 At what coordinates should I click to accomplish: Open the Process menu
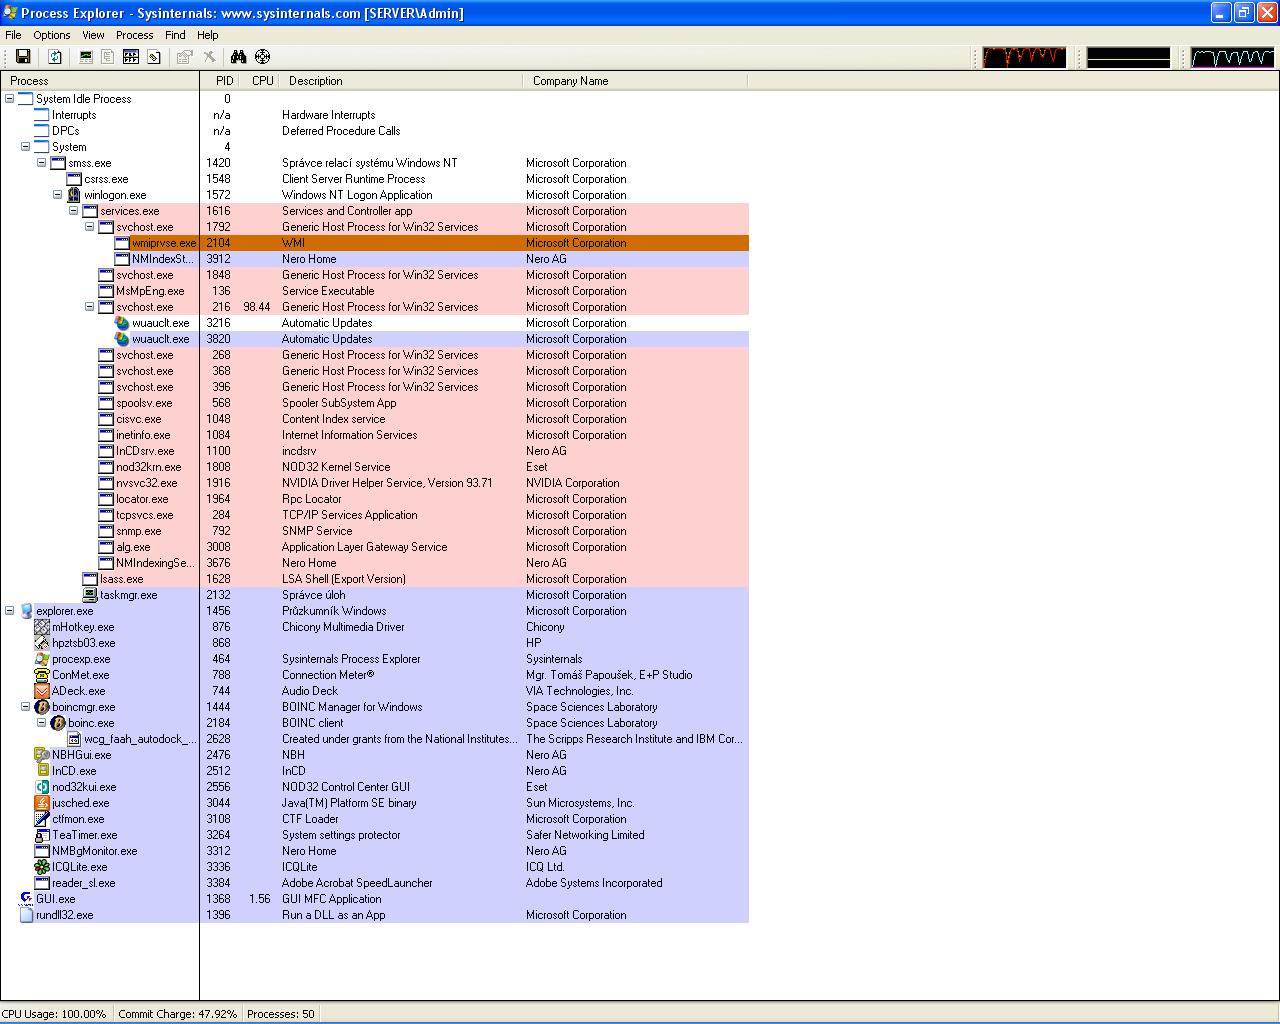(134, 35)
